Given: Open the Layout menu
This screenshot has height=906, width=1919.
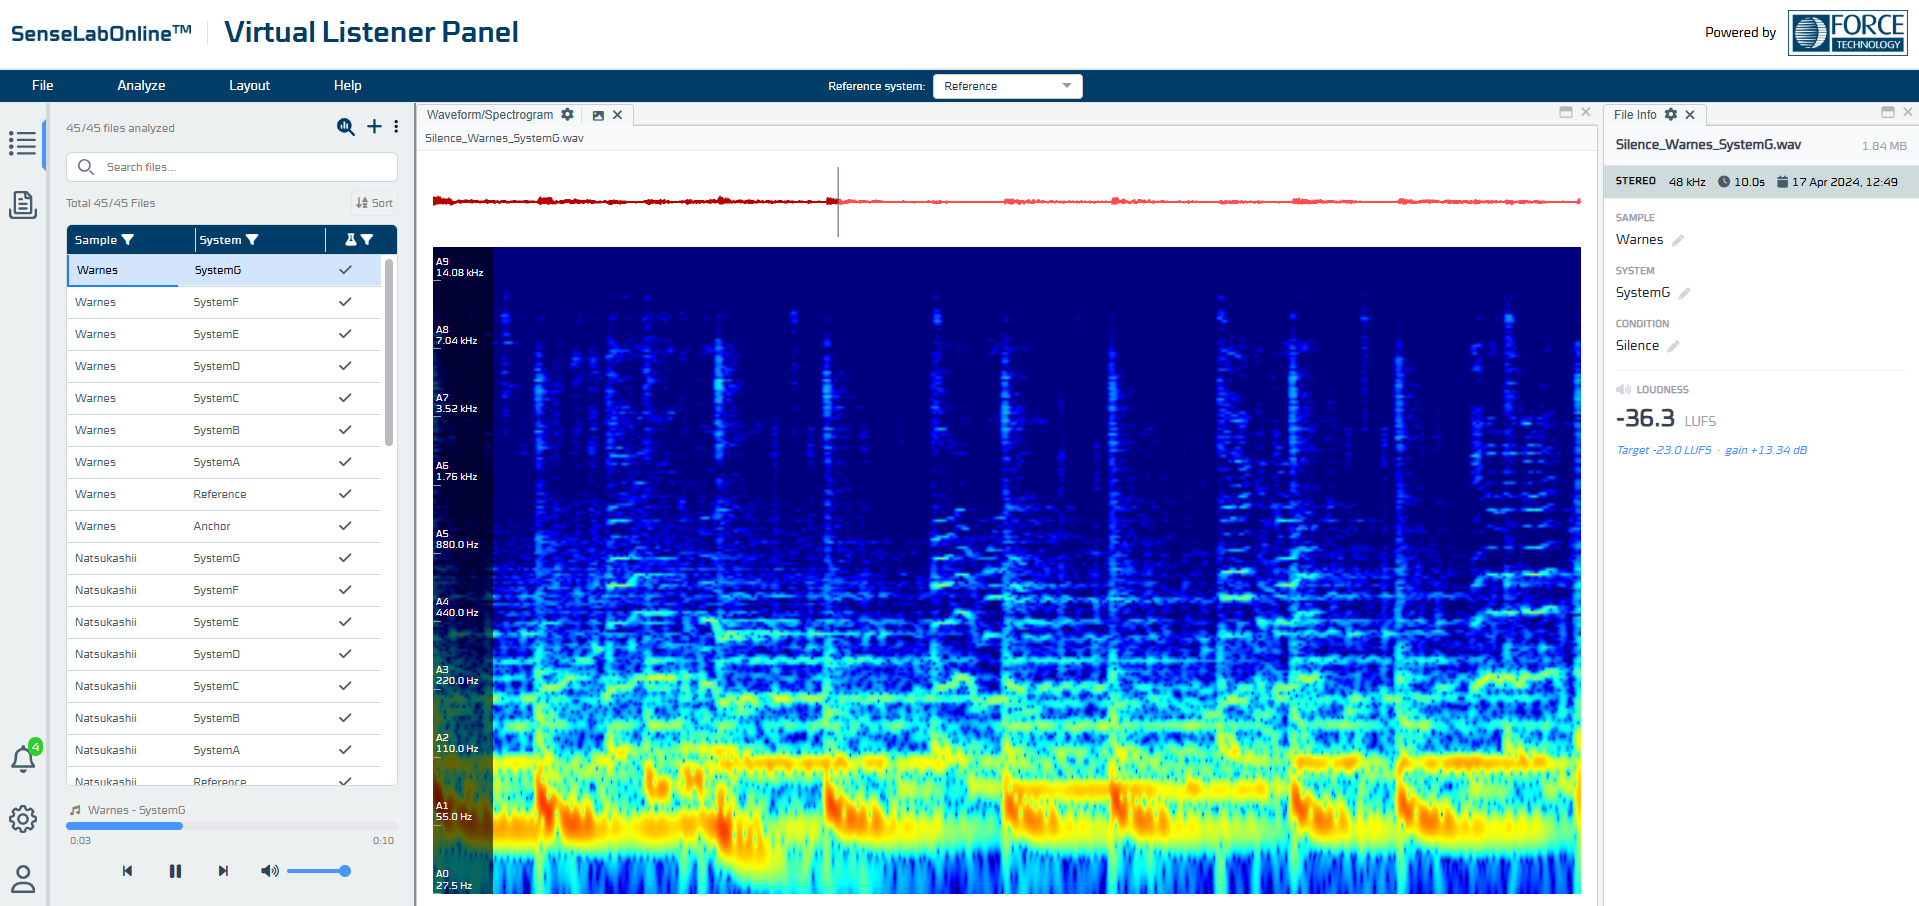Looking at the screenshot, I should coord(249,86).
